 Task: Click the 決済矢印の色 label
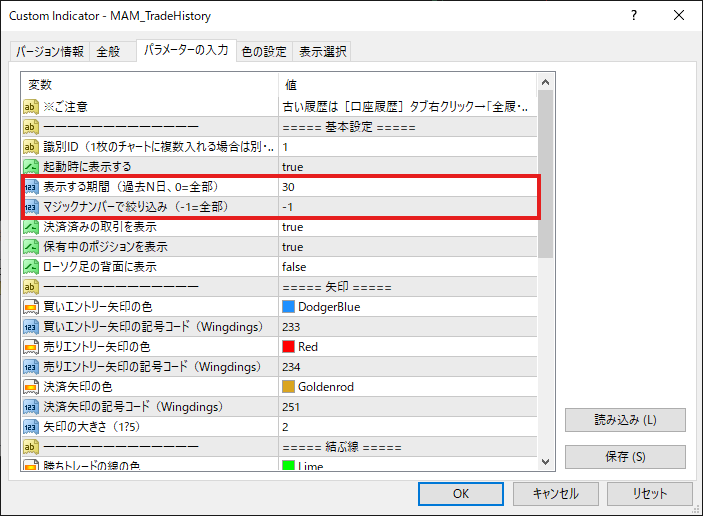click(78, 386)
